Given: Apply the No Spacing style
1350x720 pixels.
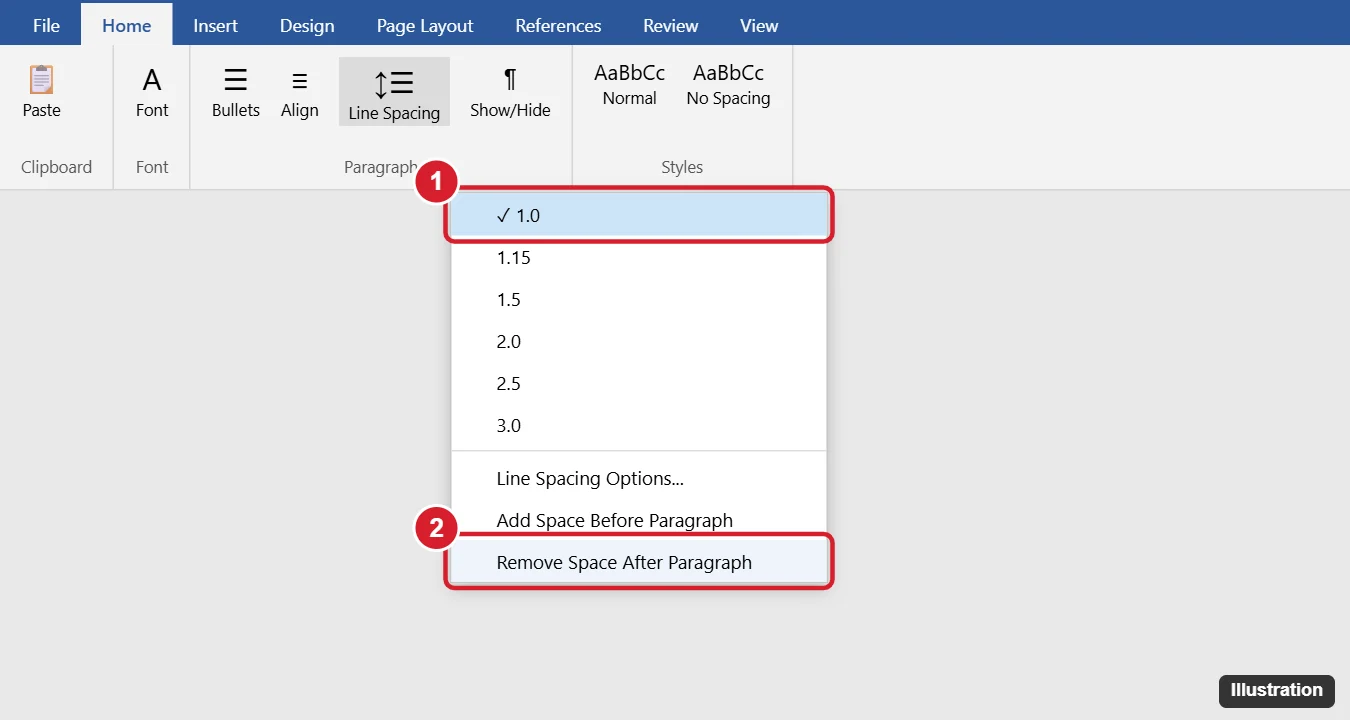Looking at the screenshot, I should (x=728, y=85).
